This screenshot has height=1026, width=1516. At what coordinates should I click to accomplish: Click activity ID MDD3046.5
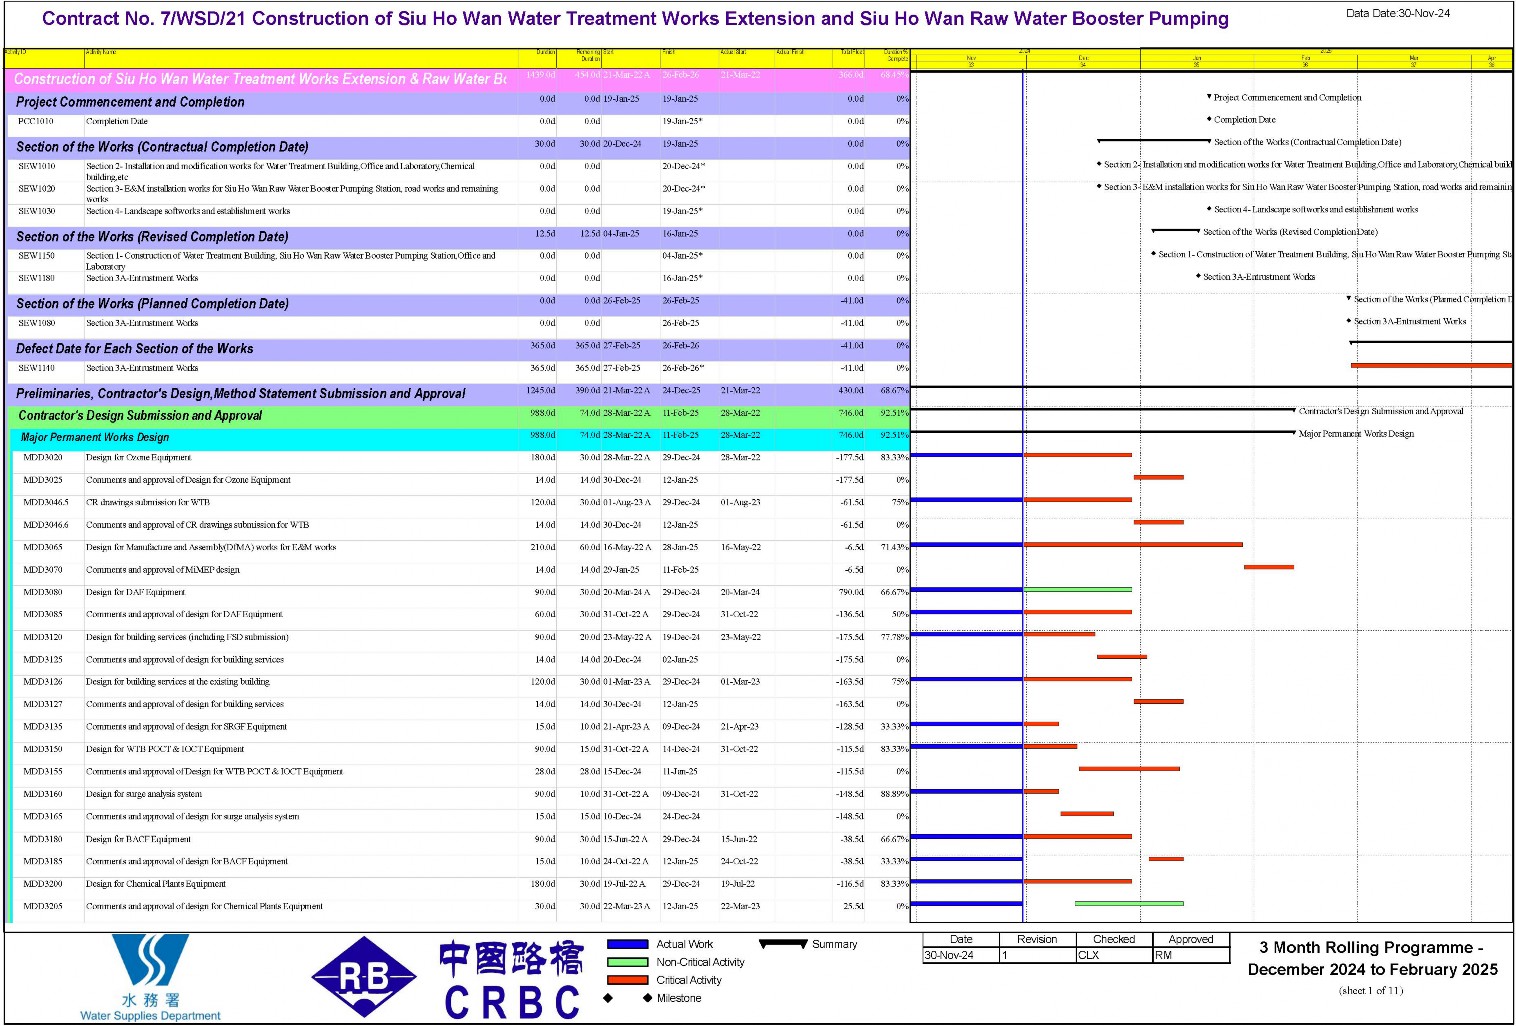[46, 503]
